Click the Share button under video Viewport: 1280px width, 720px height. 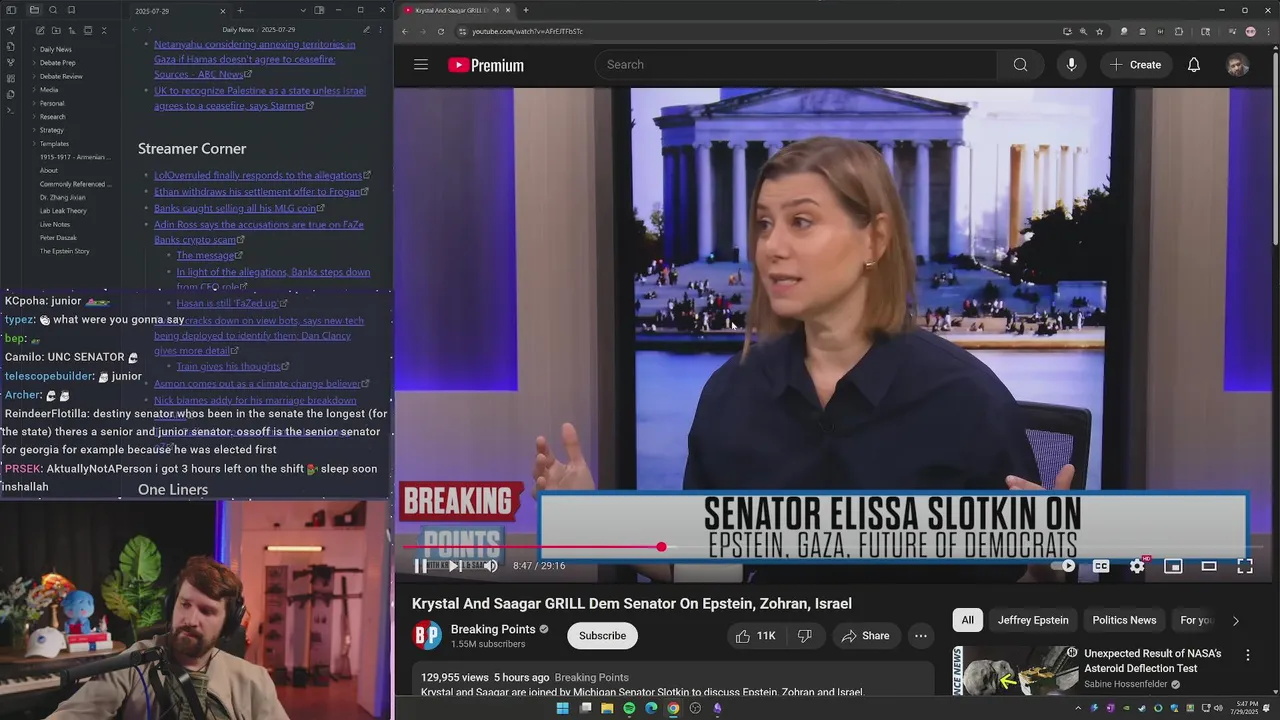pos(865,636)
